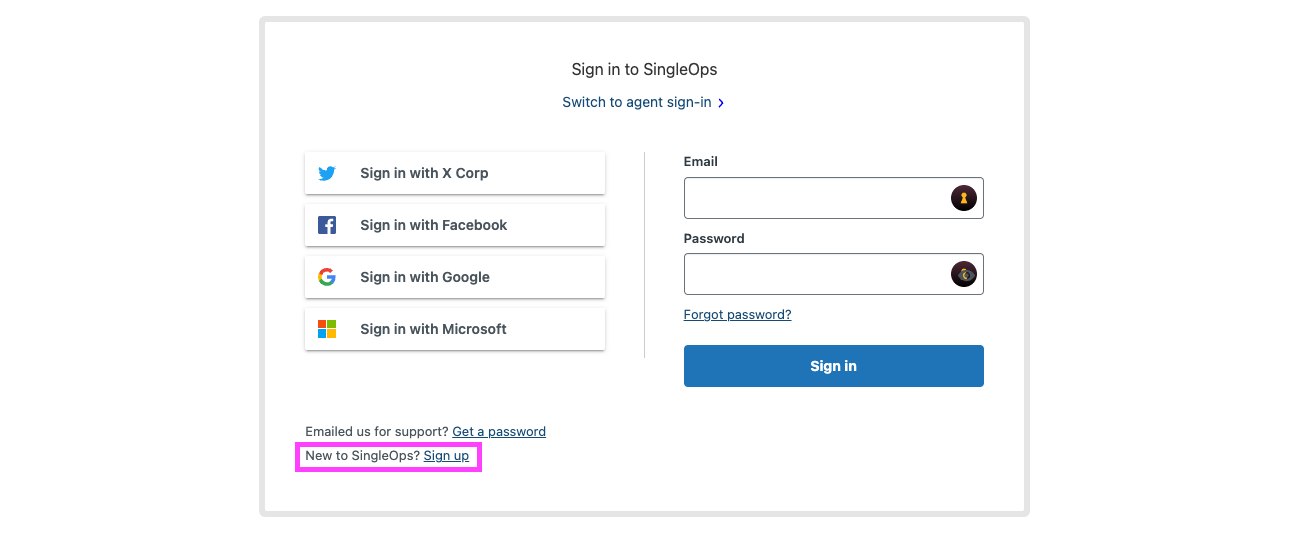
Task: Open password manager icon in Email field
Action: pyautogui.click(x=963, y=198)
